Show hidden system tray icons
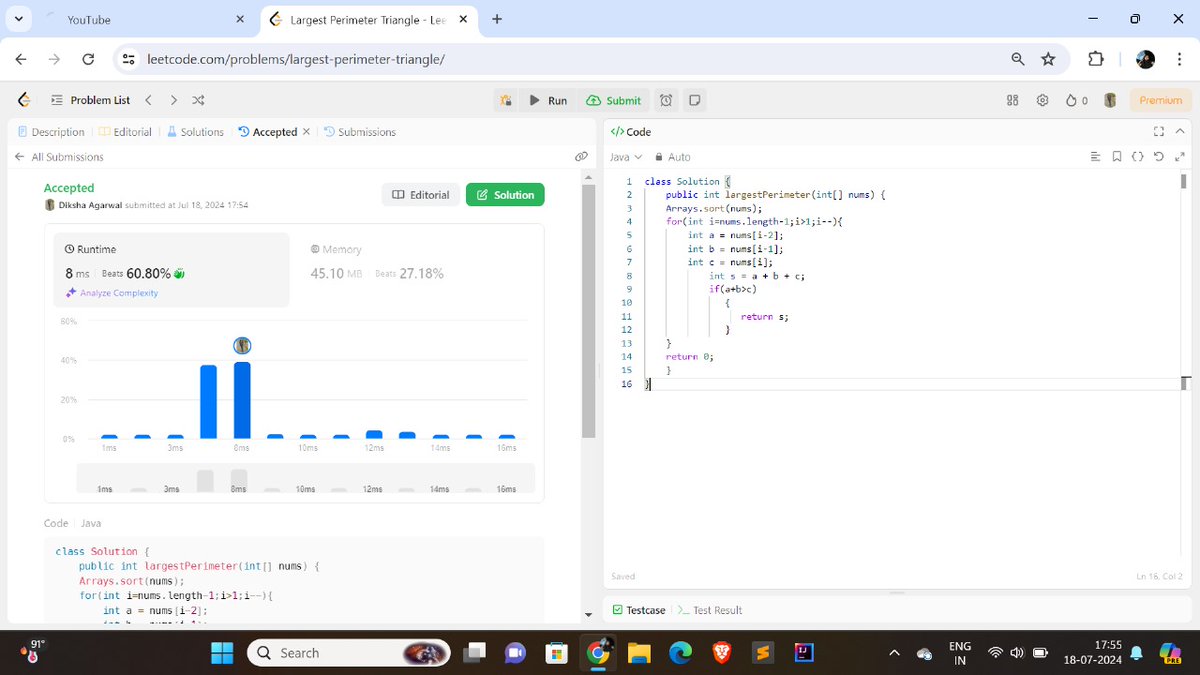The image size is (1200, 675). click(894, 653)
